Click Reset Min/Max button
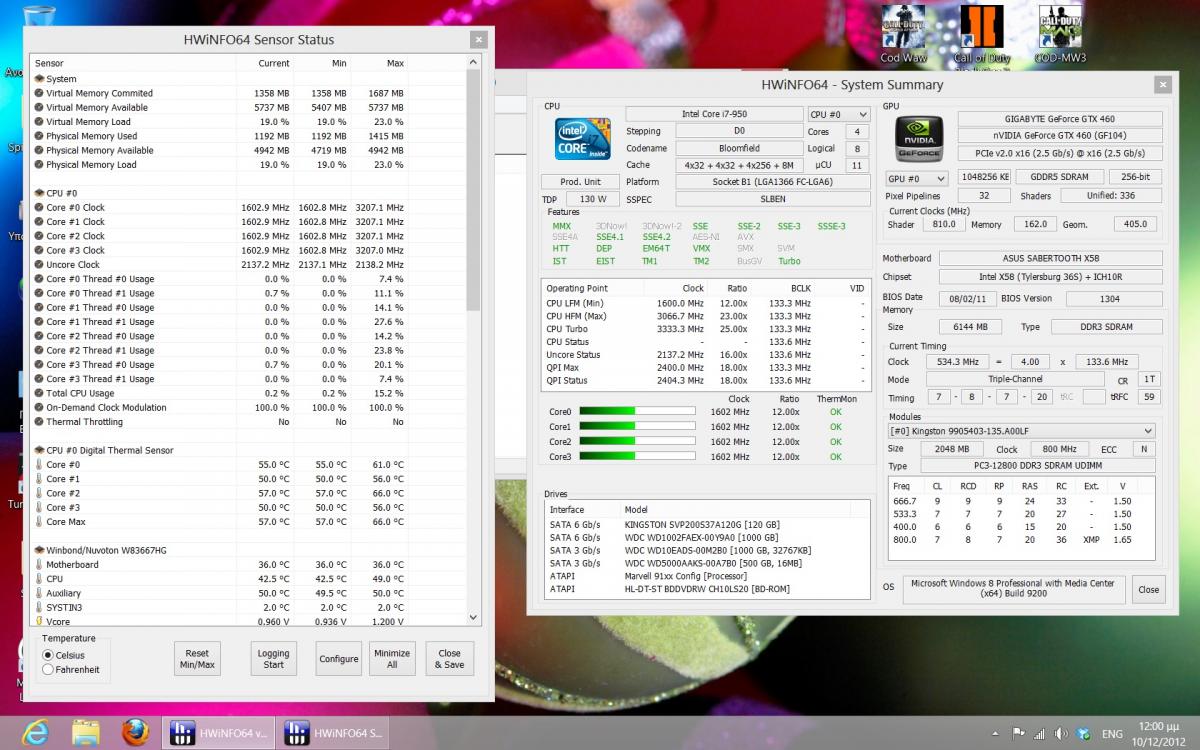Viewport: 1200px width, 750px height. (197, 659)
